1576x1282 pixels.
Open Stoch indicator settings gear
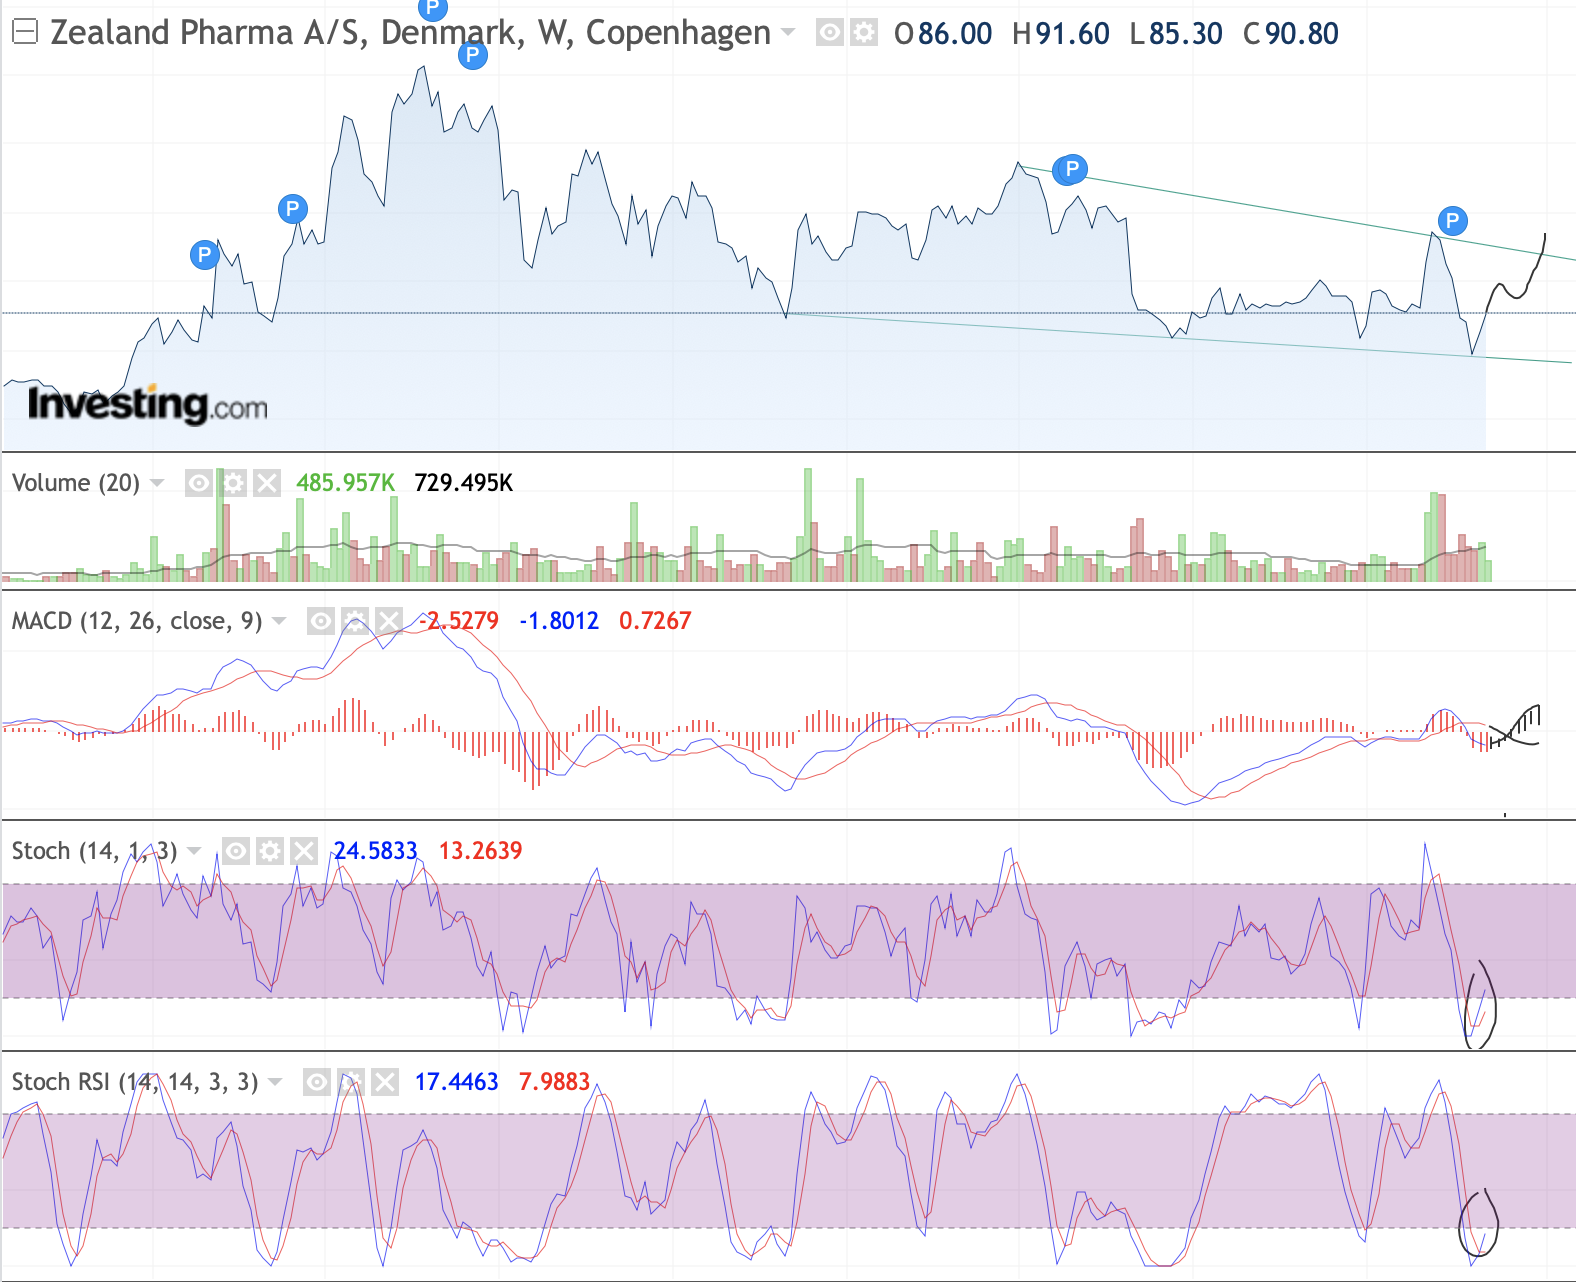pos(269,851)
